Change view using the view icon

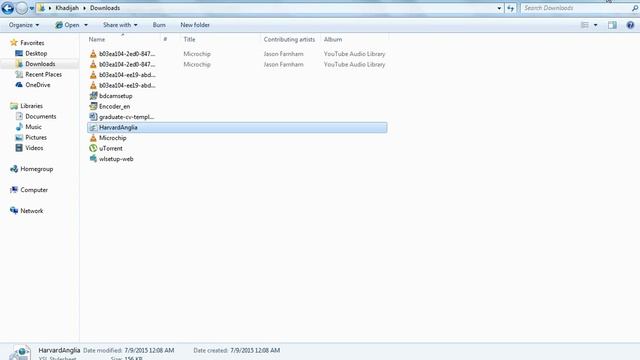coord(584,25)
